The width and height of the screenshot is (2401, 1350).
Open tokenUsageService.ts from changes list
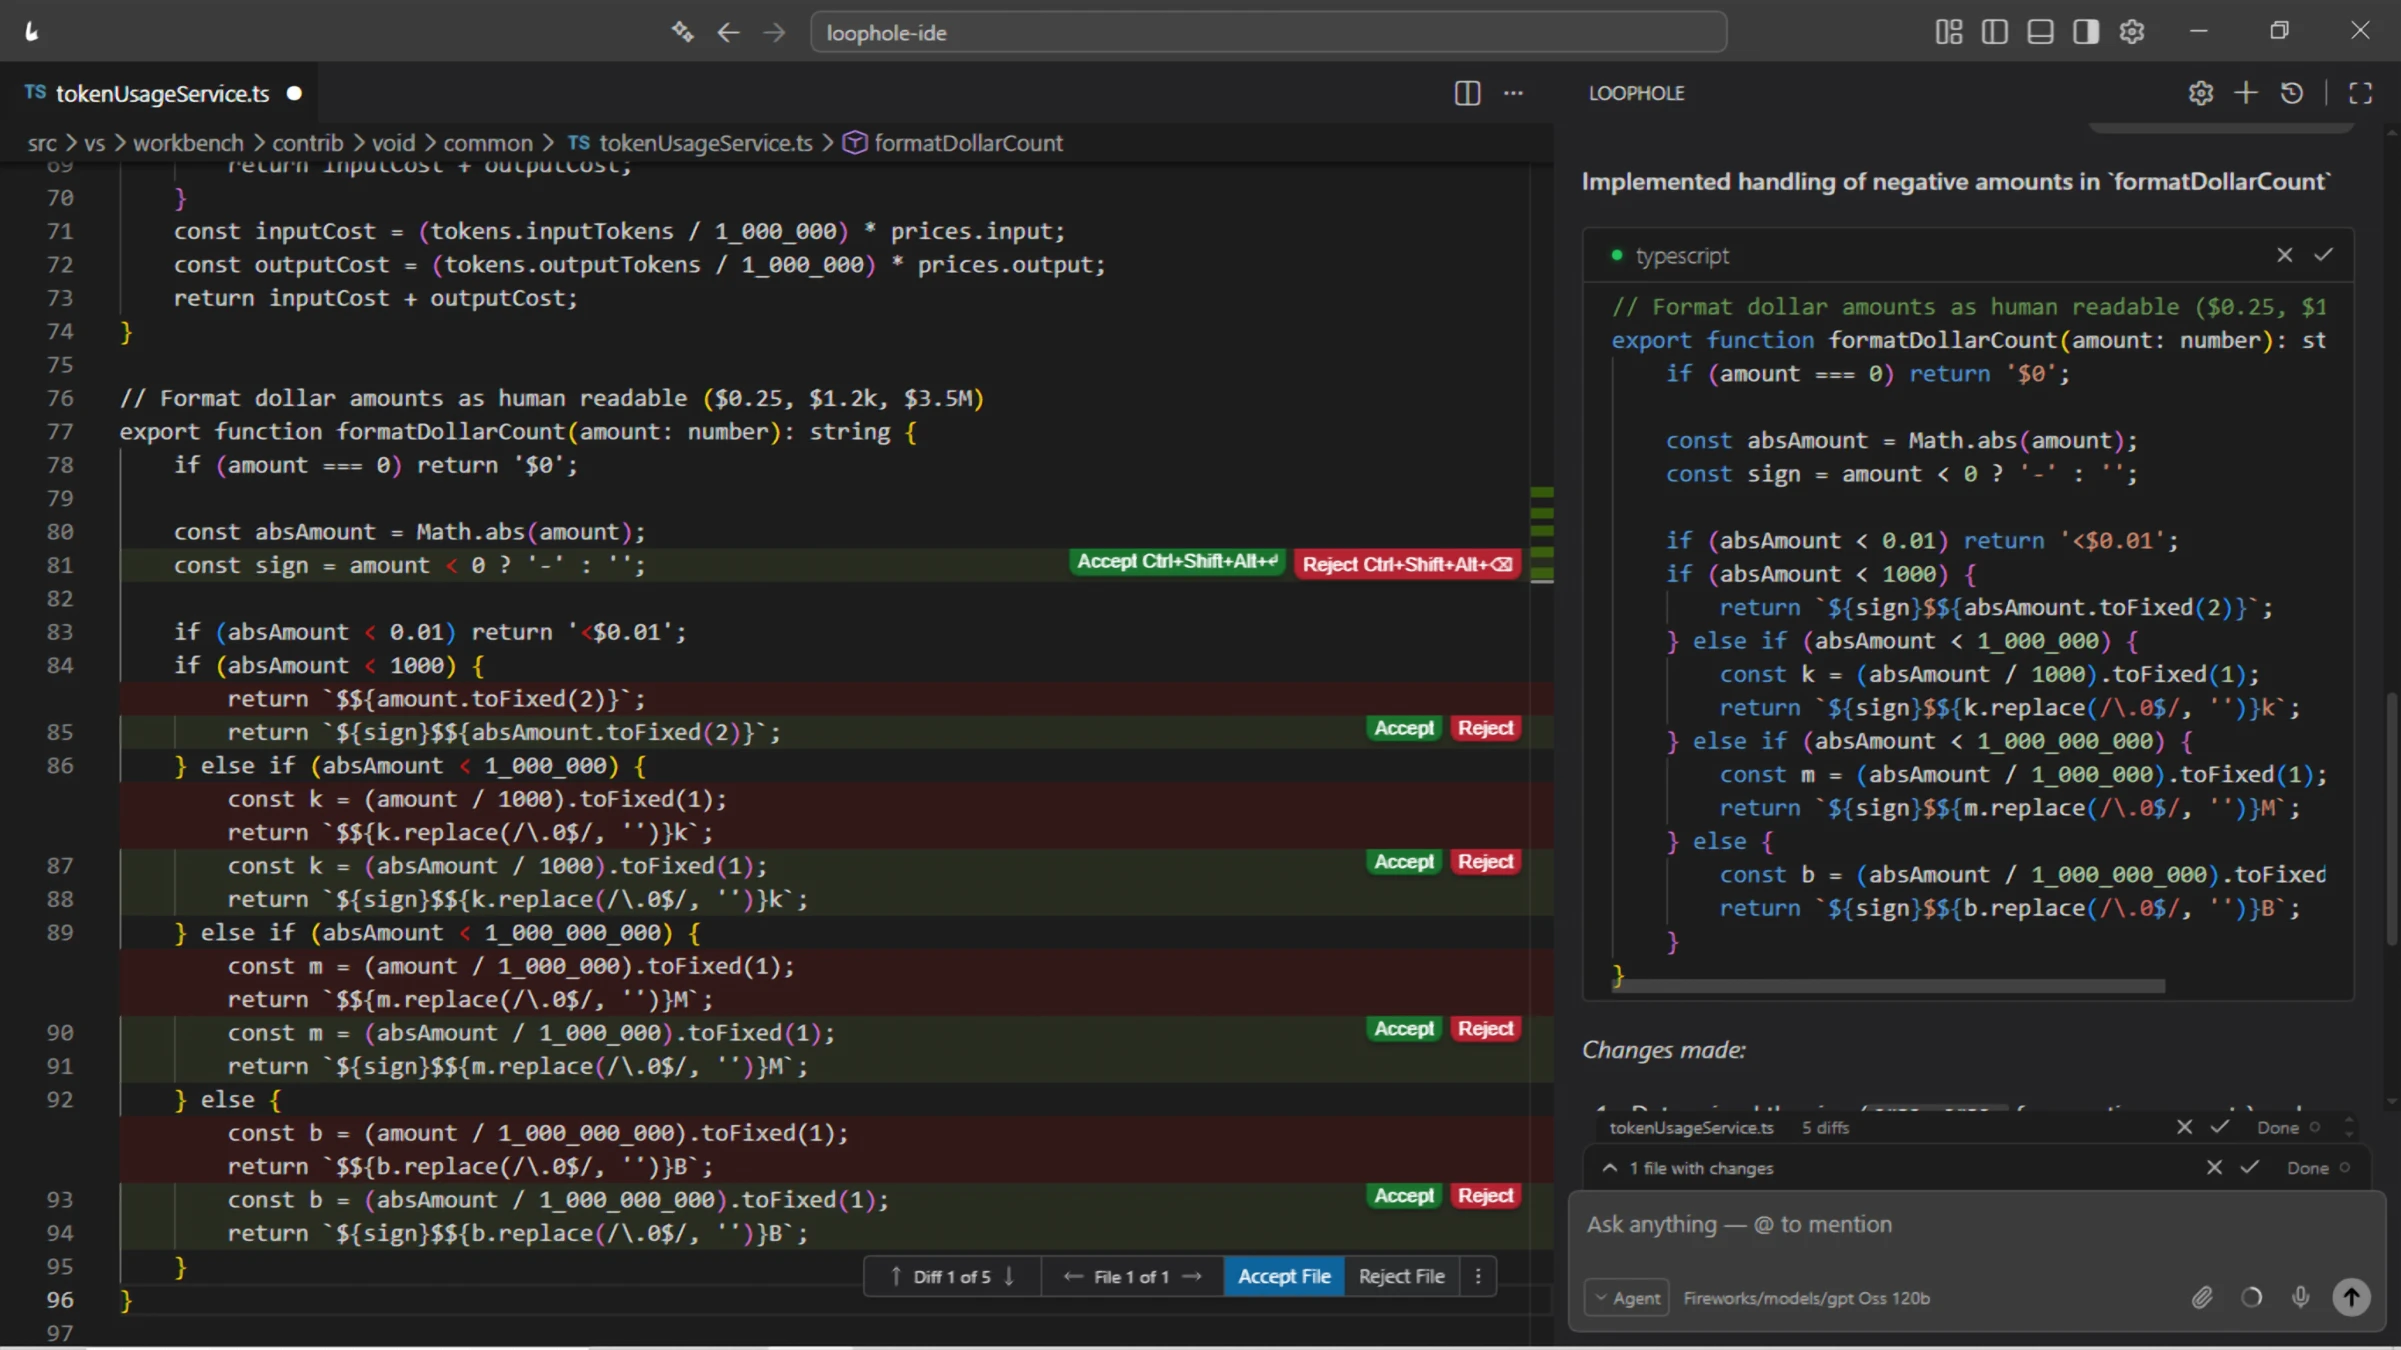click(1691, 1128)
